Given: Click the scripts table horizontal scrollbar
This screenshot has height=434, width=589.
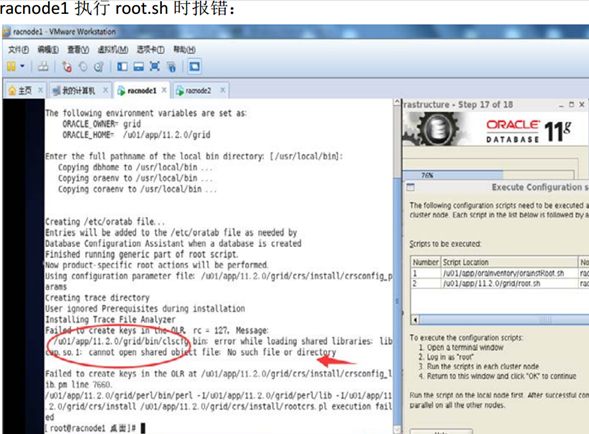Looking at the screenshot, I should (504, 320).
